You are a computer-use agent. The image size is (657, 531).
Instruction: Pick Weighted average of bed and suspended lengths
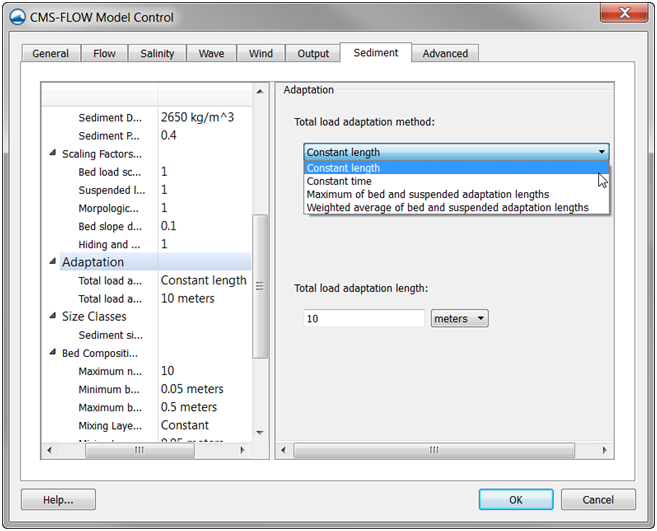coord(456,207)
